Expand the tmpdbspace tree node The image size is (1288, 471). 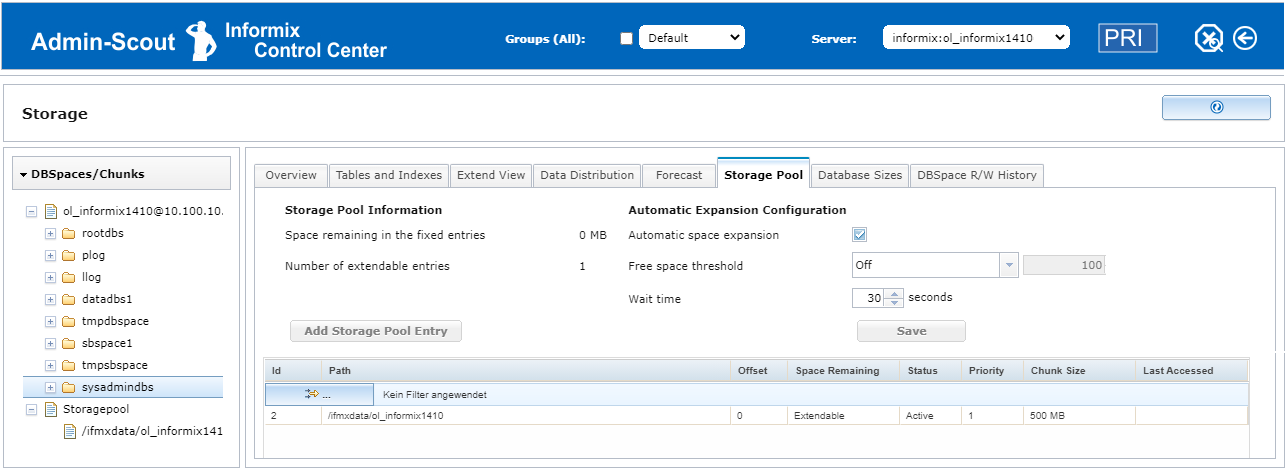coord(50,321)
